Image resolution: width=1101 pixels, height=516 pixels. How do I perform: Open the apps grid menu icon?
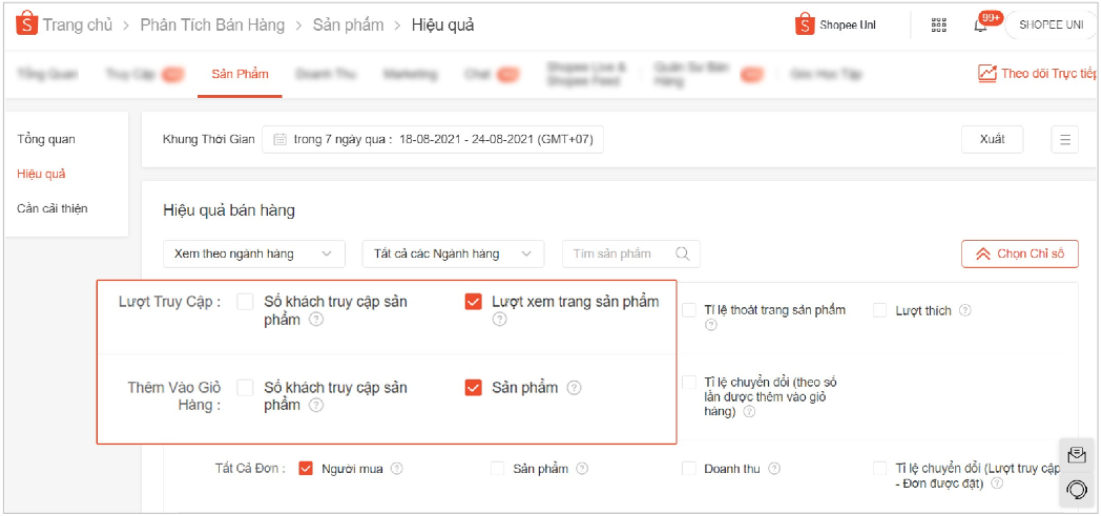939,25
